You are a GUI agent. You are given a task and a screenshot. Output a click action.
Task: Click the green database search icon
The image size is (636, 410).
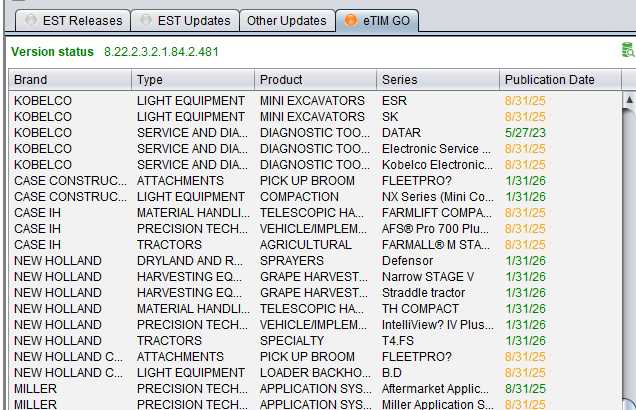(x=628, y=50)
